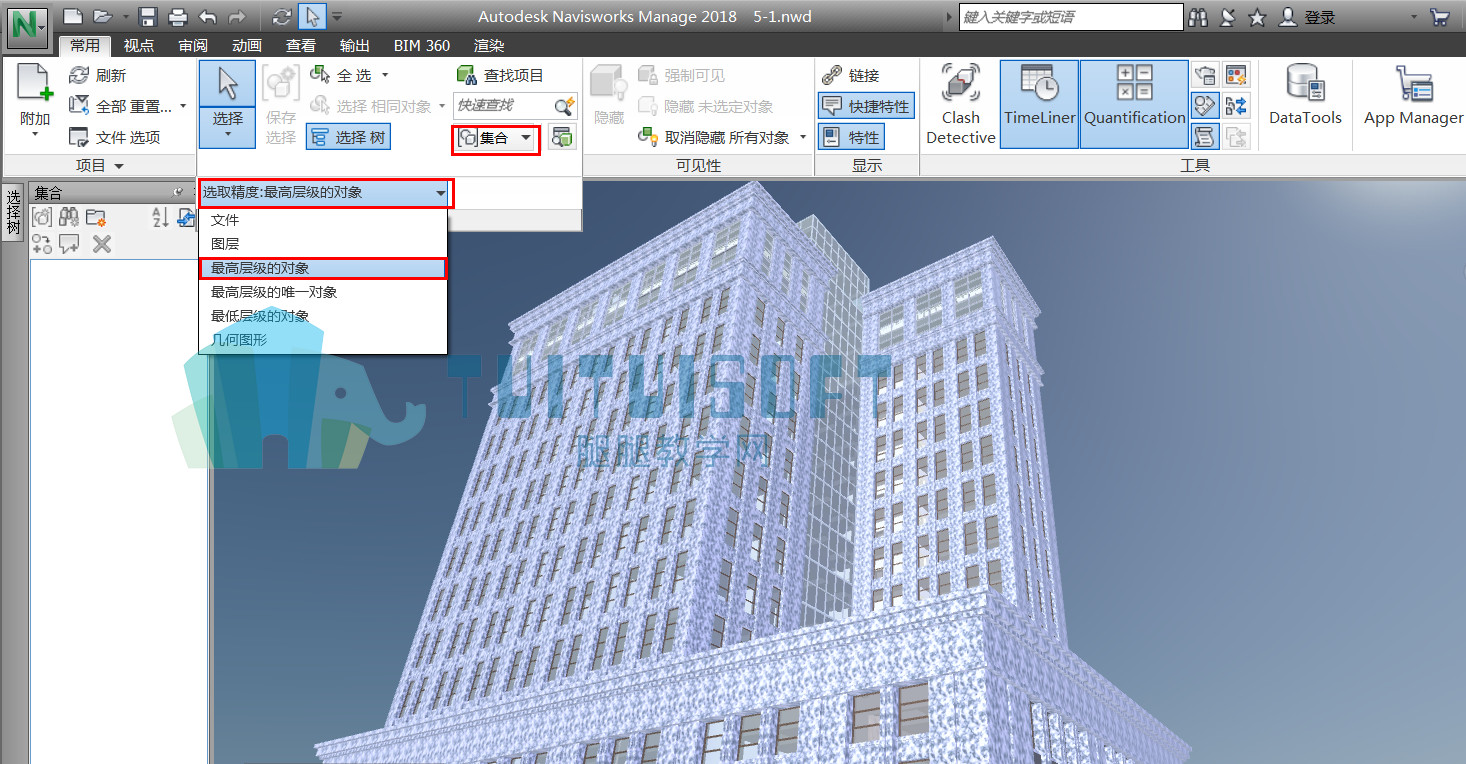Viewport: 1466px width, 764px height.
Task: Click the 查找项目 (Find Items) button
Action: (500, 75)
